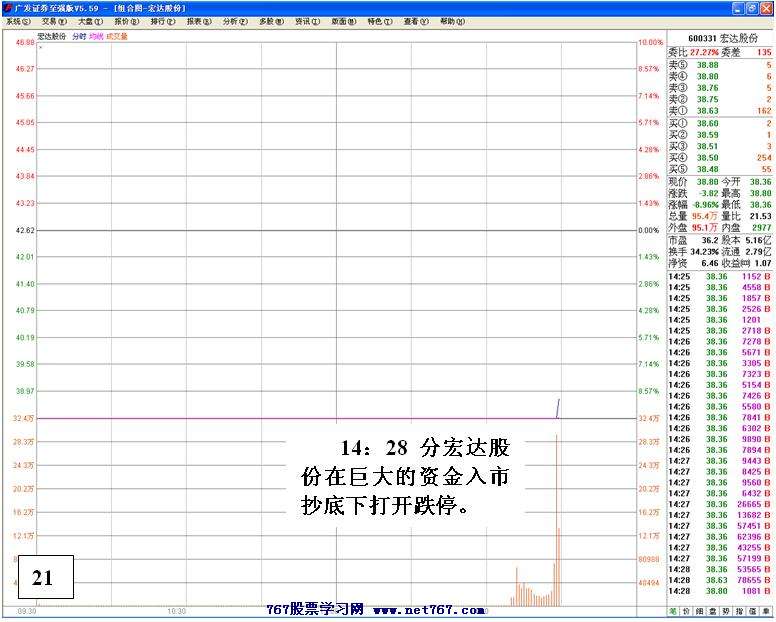The height and width of the screenshot is (622, 776).
Task: Select the 14:27 trade row with 62396 volume
Action: tap(720, 537)
